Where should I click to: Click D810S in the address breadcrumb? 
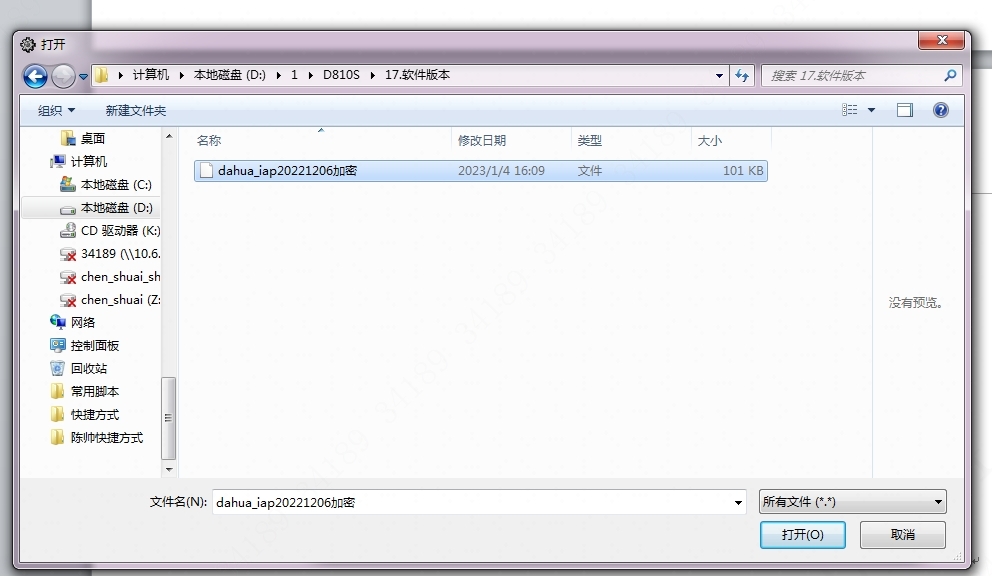(340, 76)
